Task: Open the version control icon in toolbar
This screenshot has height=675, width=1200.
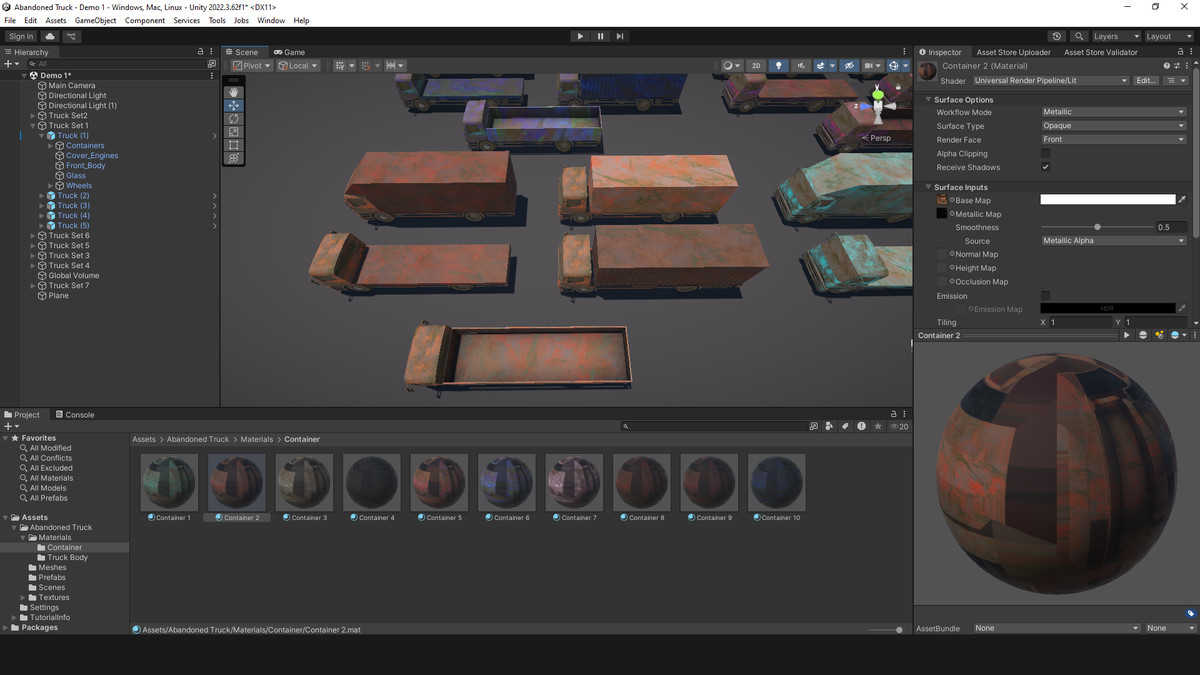Action: [x=71, y=36]
